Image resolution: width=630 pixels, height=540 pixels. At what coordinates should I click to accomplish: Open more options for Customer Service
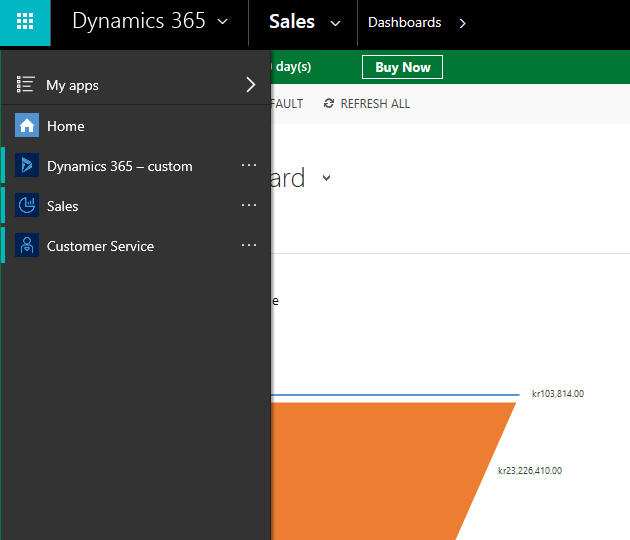[249, 246]
